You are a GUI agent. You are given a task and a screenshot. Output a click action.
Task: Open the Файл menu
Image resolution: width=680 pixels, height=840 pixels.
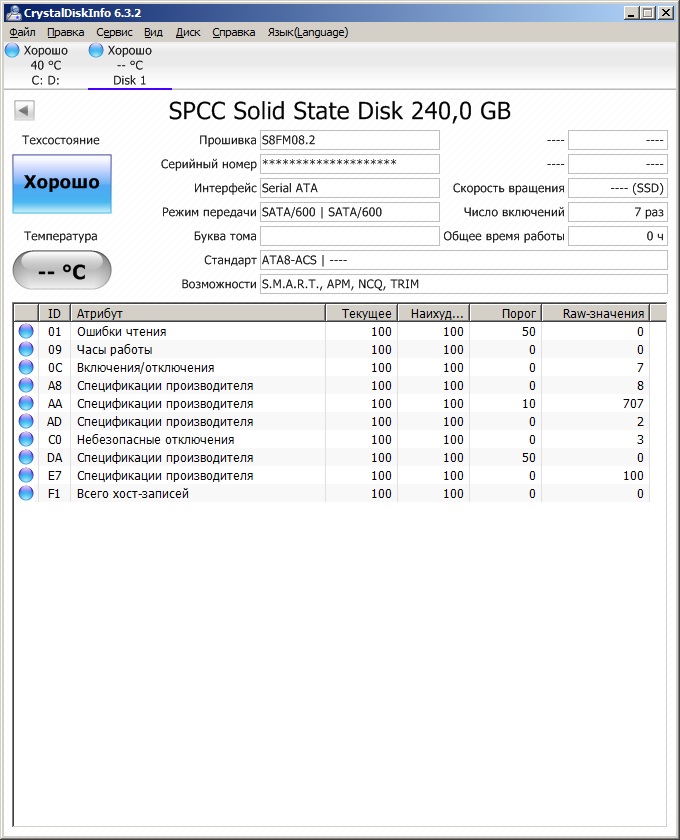click(22, 32)
